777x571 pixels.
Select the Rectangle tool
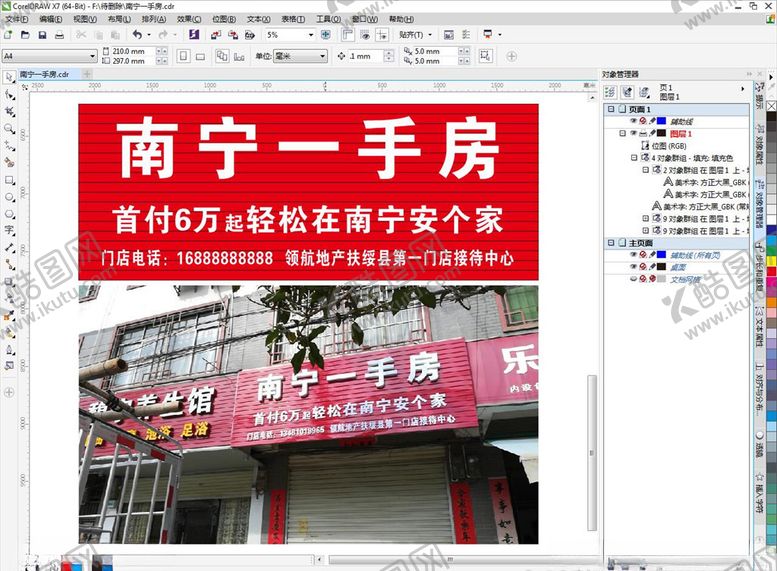coord(9,180)
